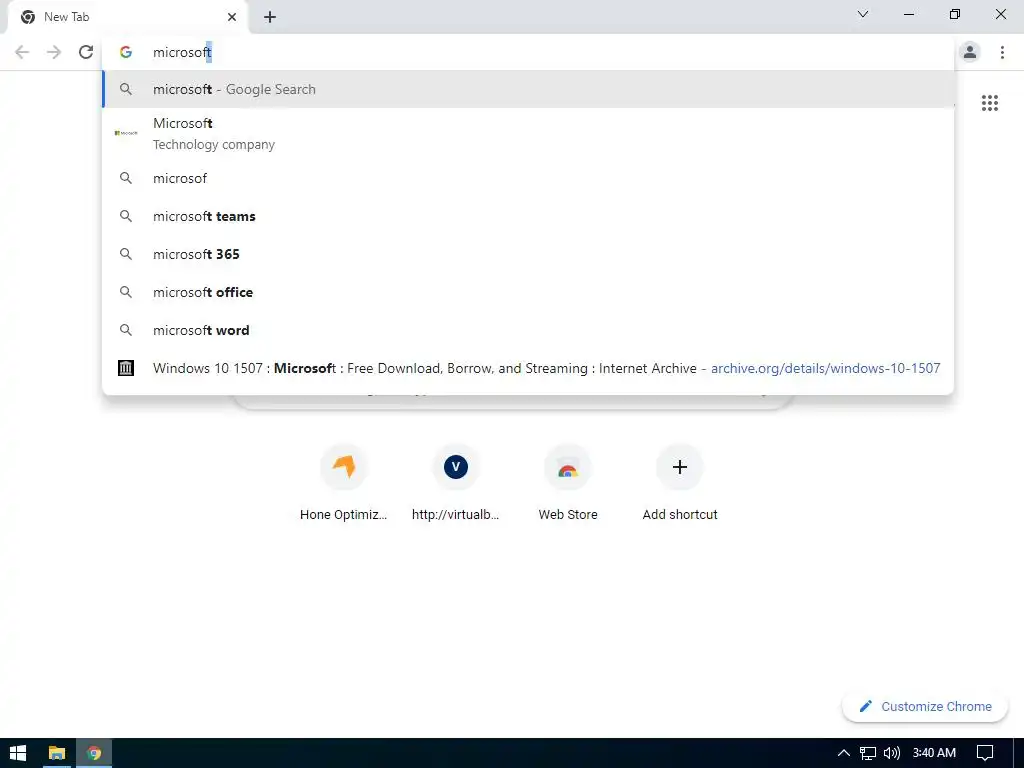Select the New Tab tab

pyautogui.click(x=128, y=17)
